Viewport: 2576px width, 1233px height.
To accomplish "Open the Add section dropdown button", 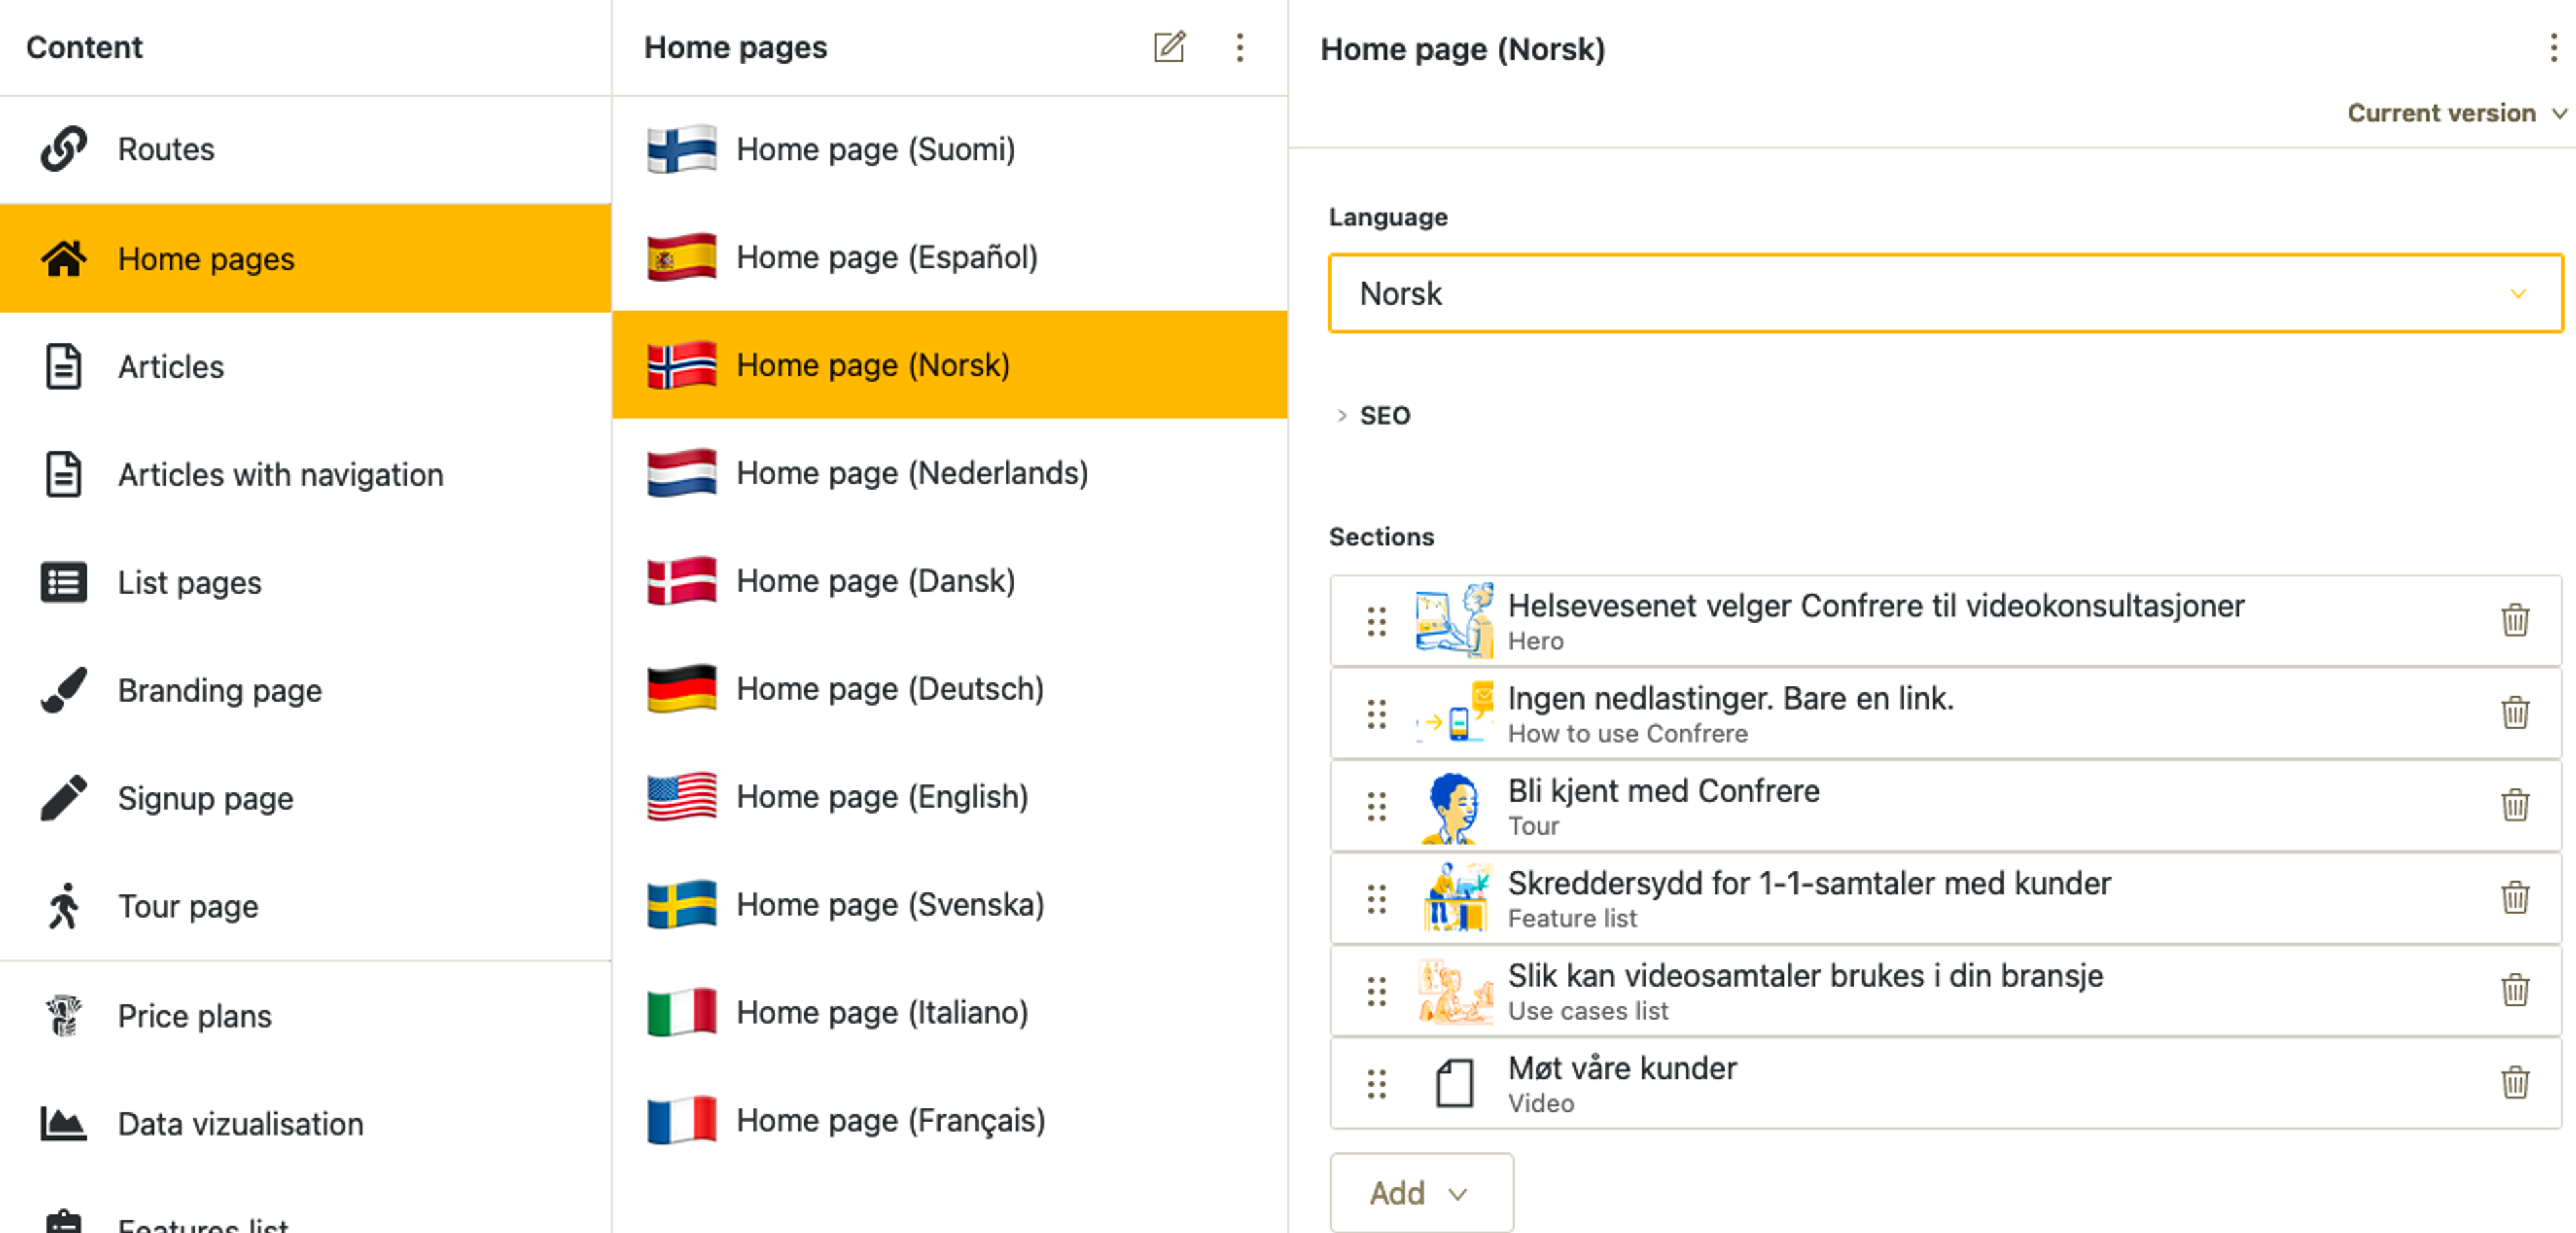I will point(1420,1192).
